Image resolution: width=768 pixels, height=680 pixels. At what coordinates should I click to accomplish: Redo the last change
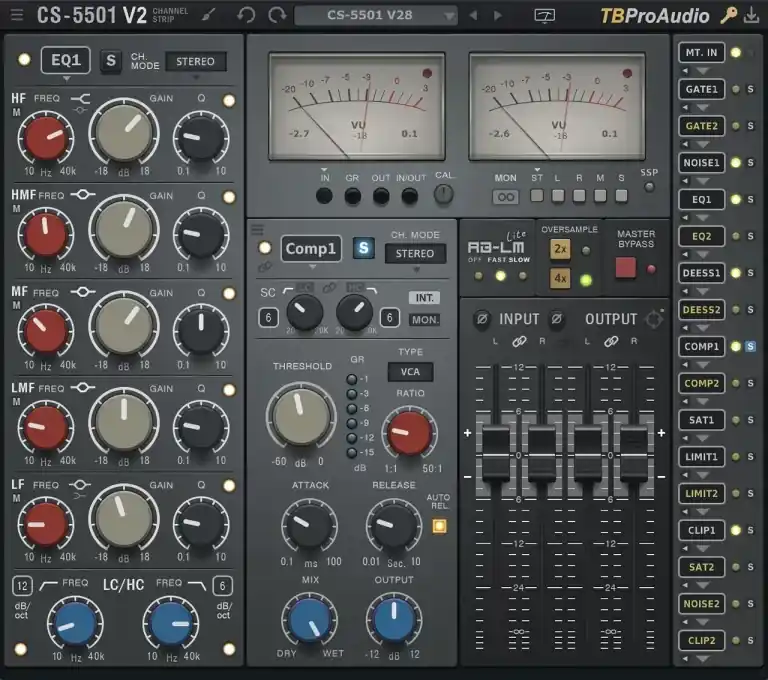277,15
